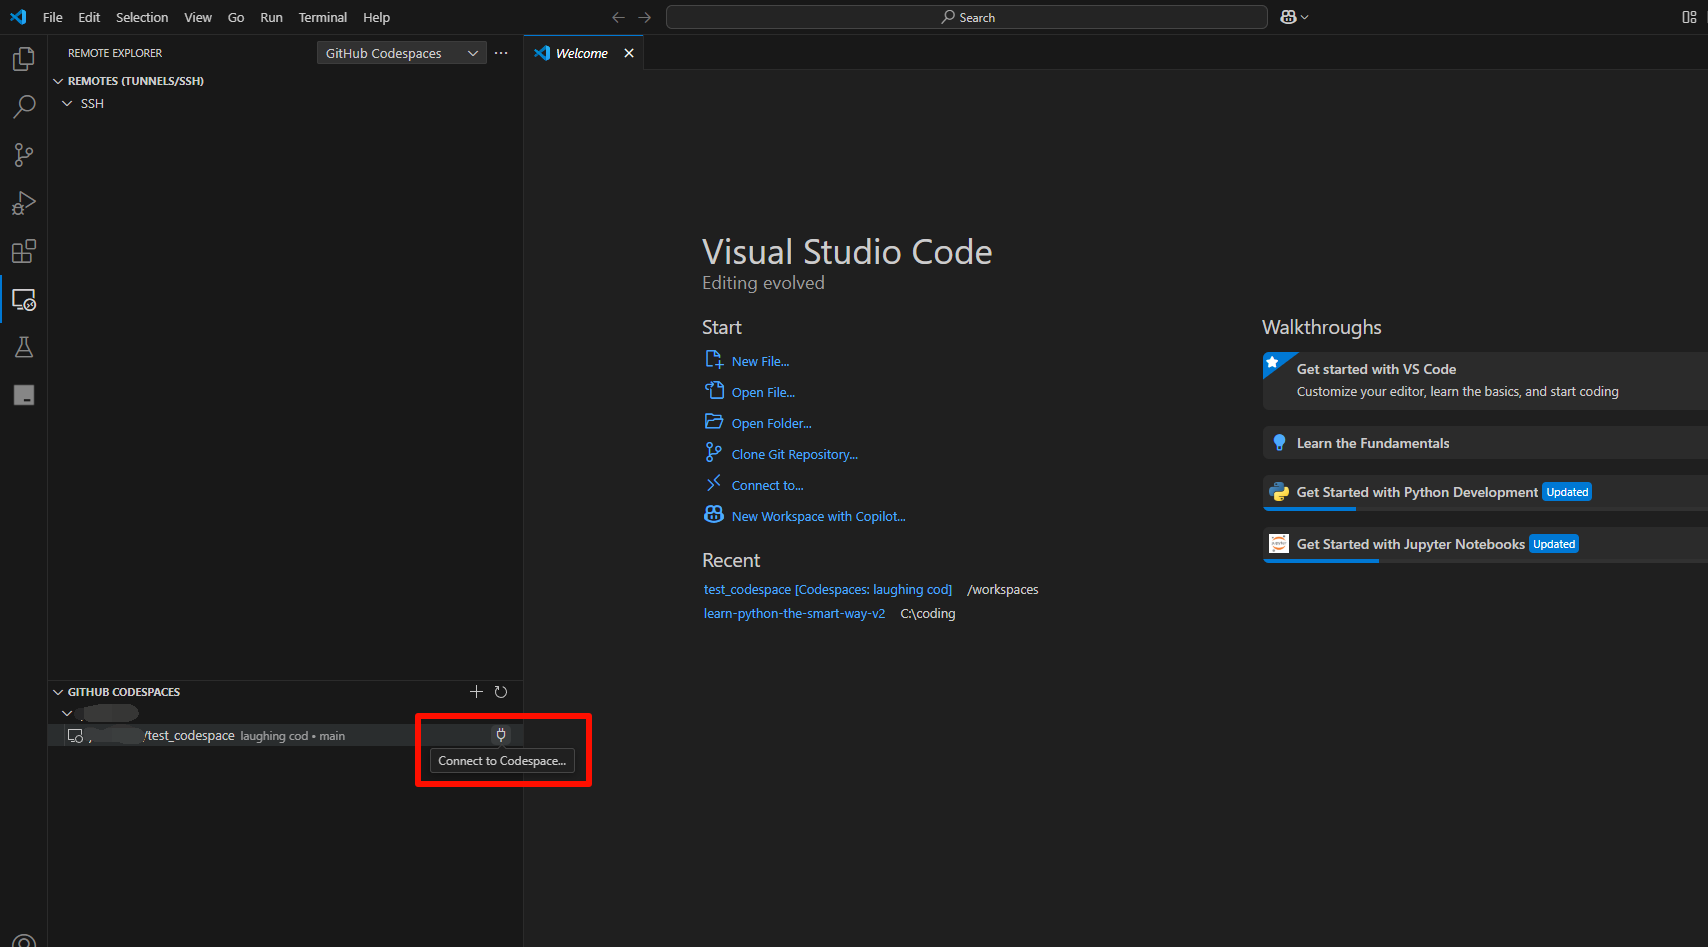Click the Remote Explorer panel title
This screenshot has width=1708, height=947.
pyautogui.click(x=115, y=53)
